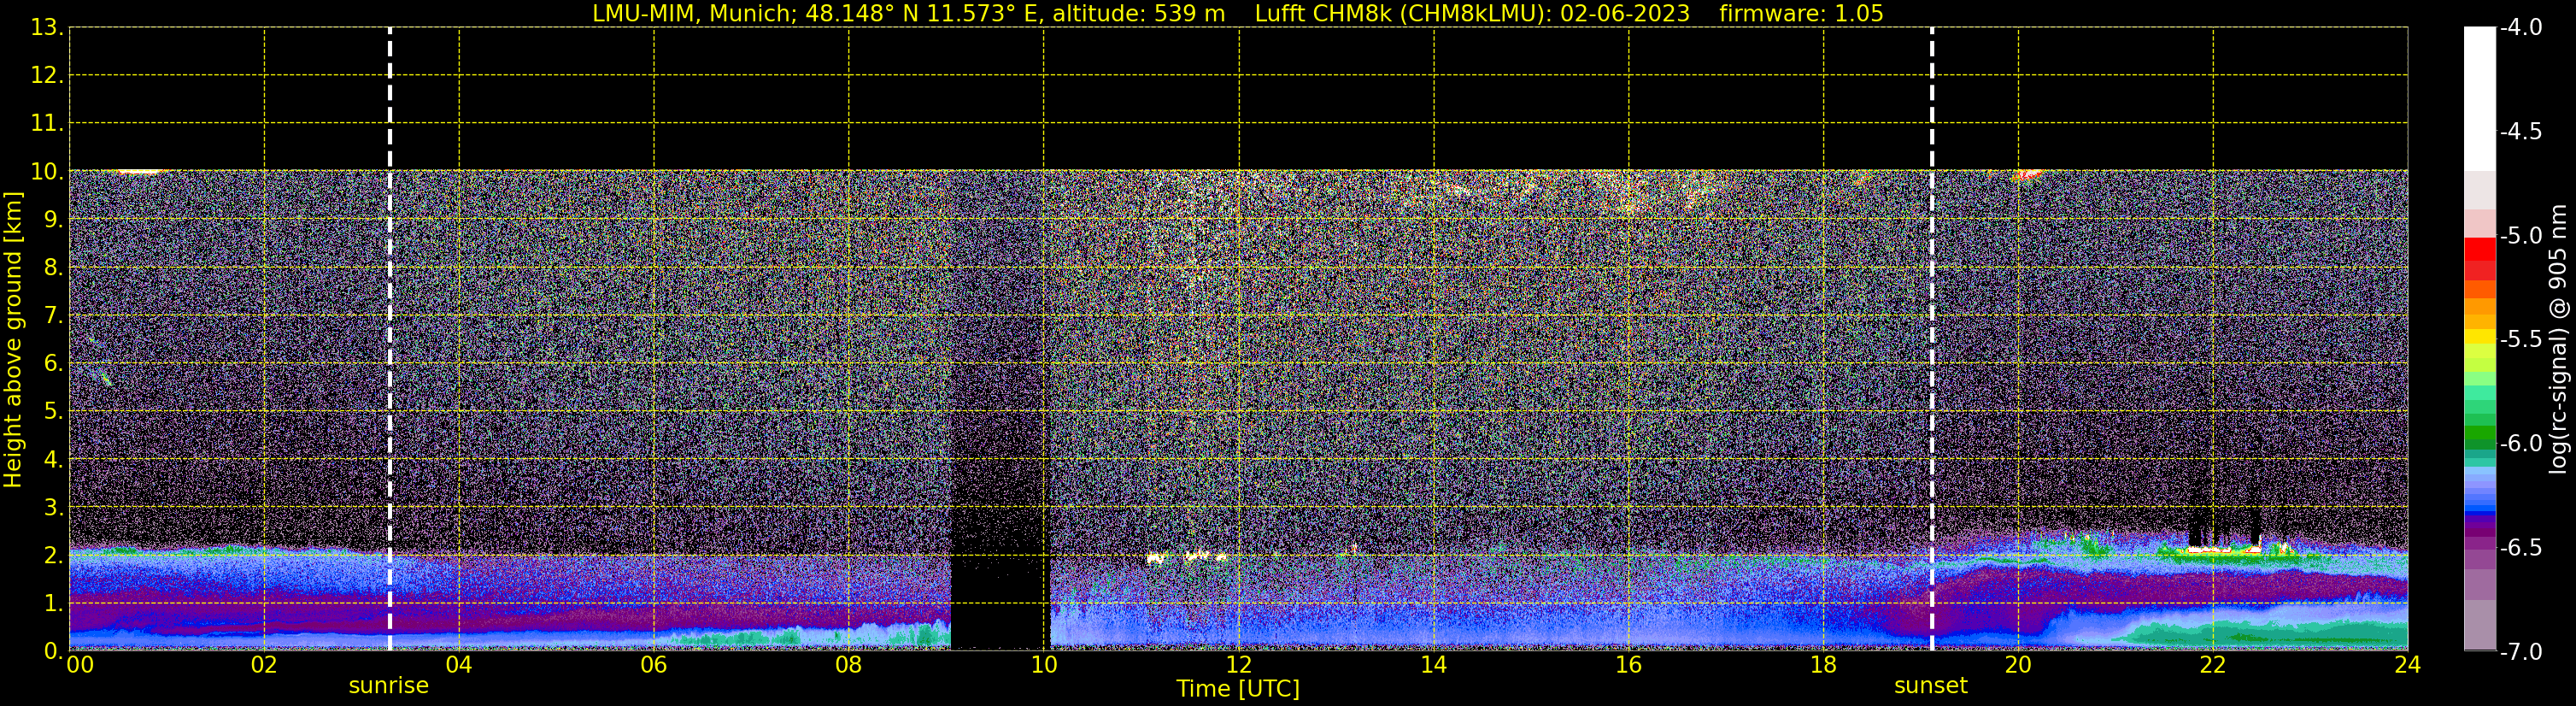2576x706 pixels.
Task: Click the 'sunset' label below the axis
Action: coord(1930,686)
